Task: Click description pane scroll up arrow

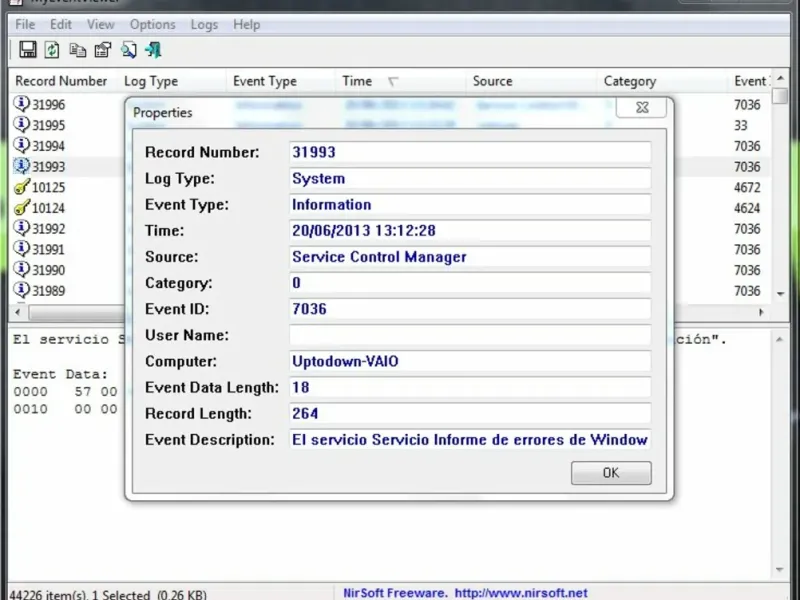Action: click(780, 340)
